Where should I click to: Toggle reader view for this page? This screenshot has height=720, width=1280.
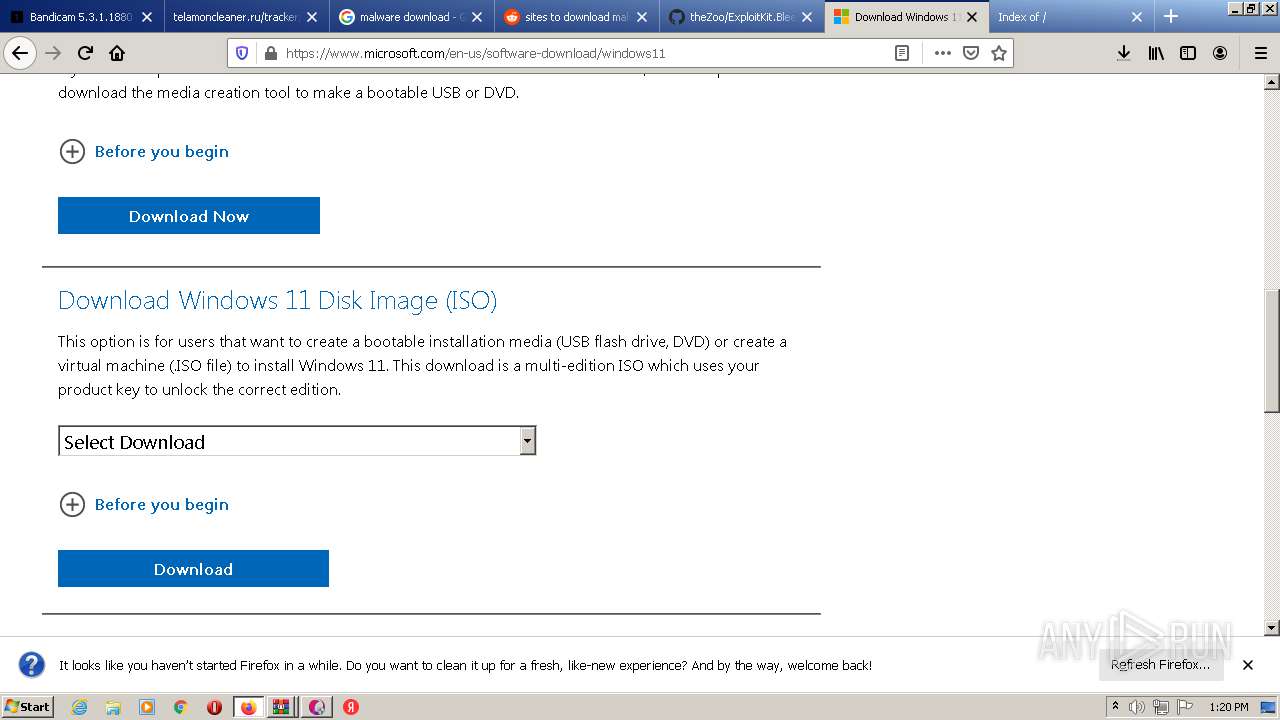pyautogui.click(x=902, y=53)
